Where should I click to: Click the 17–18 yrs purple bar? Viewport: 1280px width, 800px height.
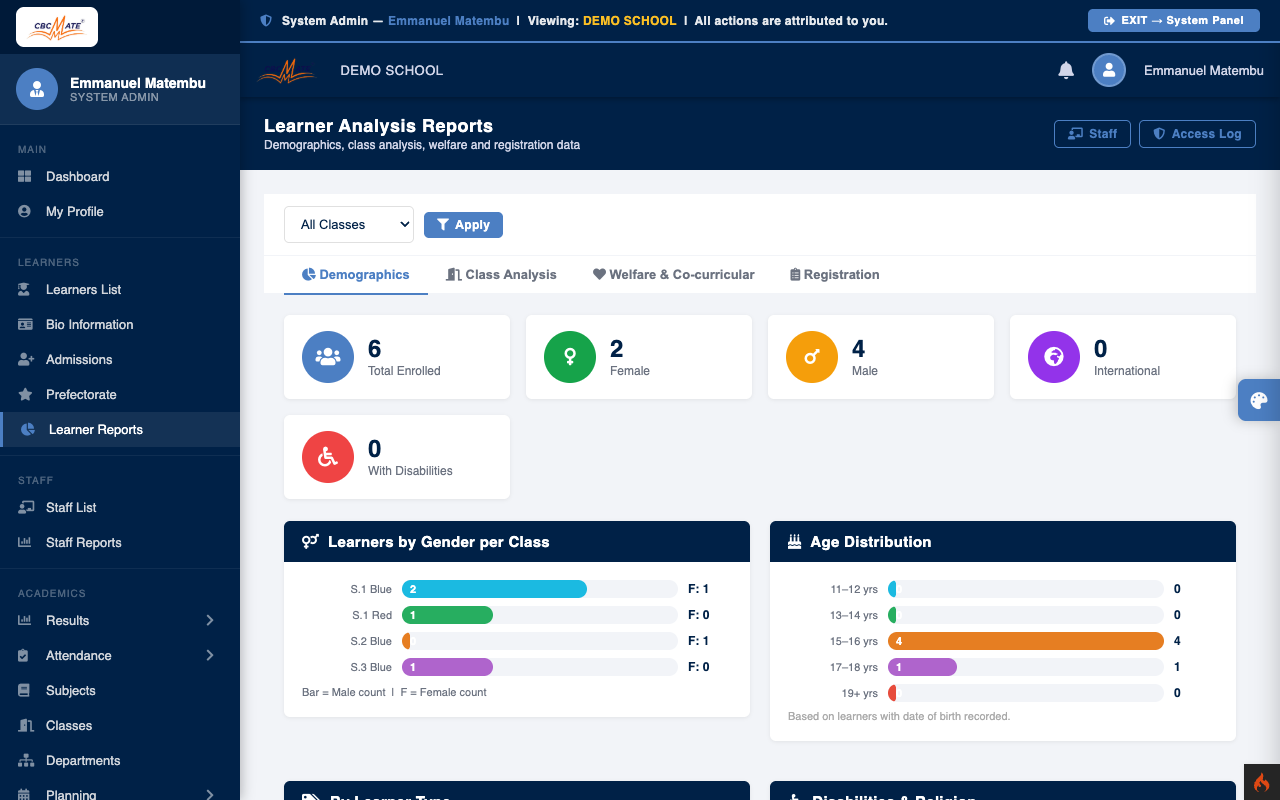922,667
